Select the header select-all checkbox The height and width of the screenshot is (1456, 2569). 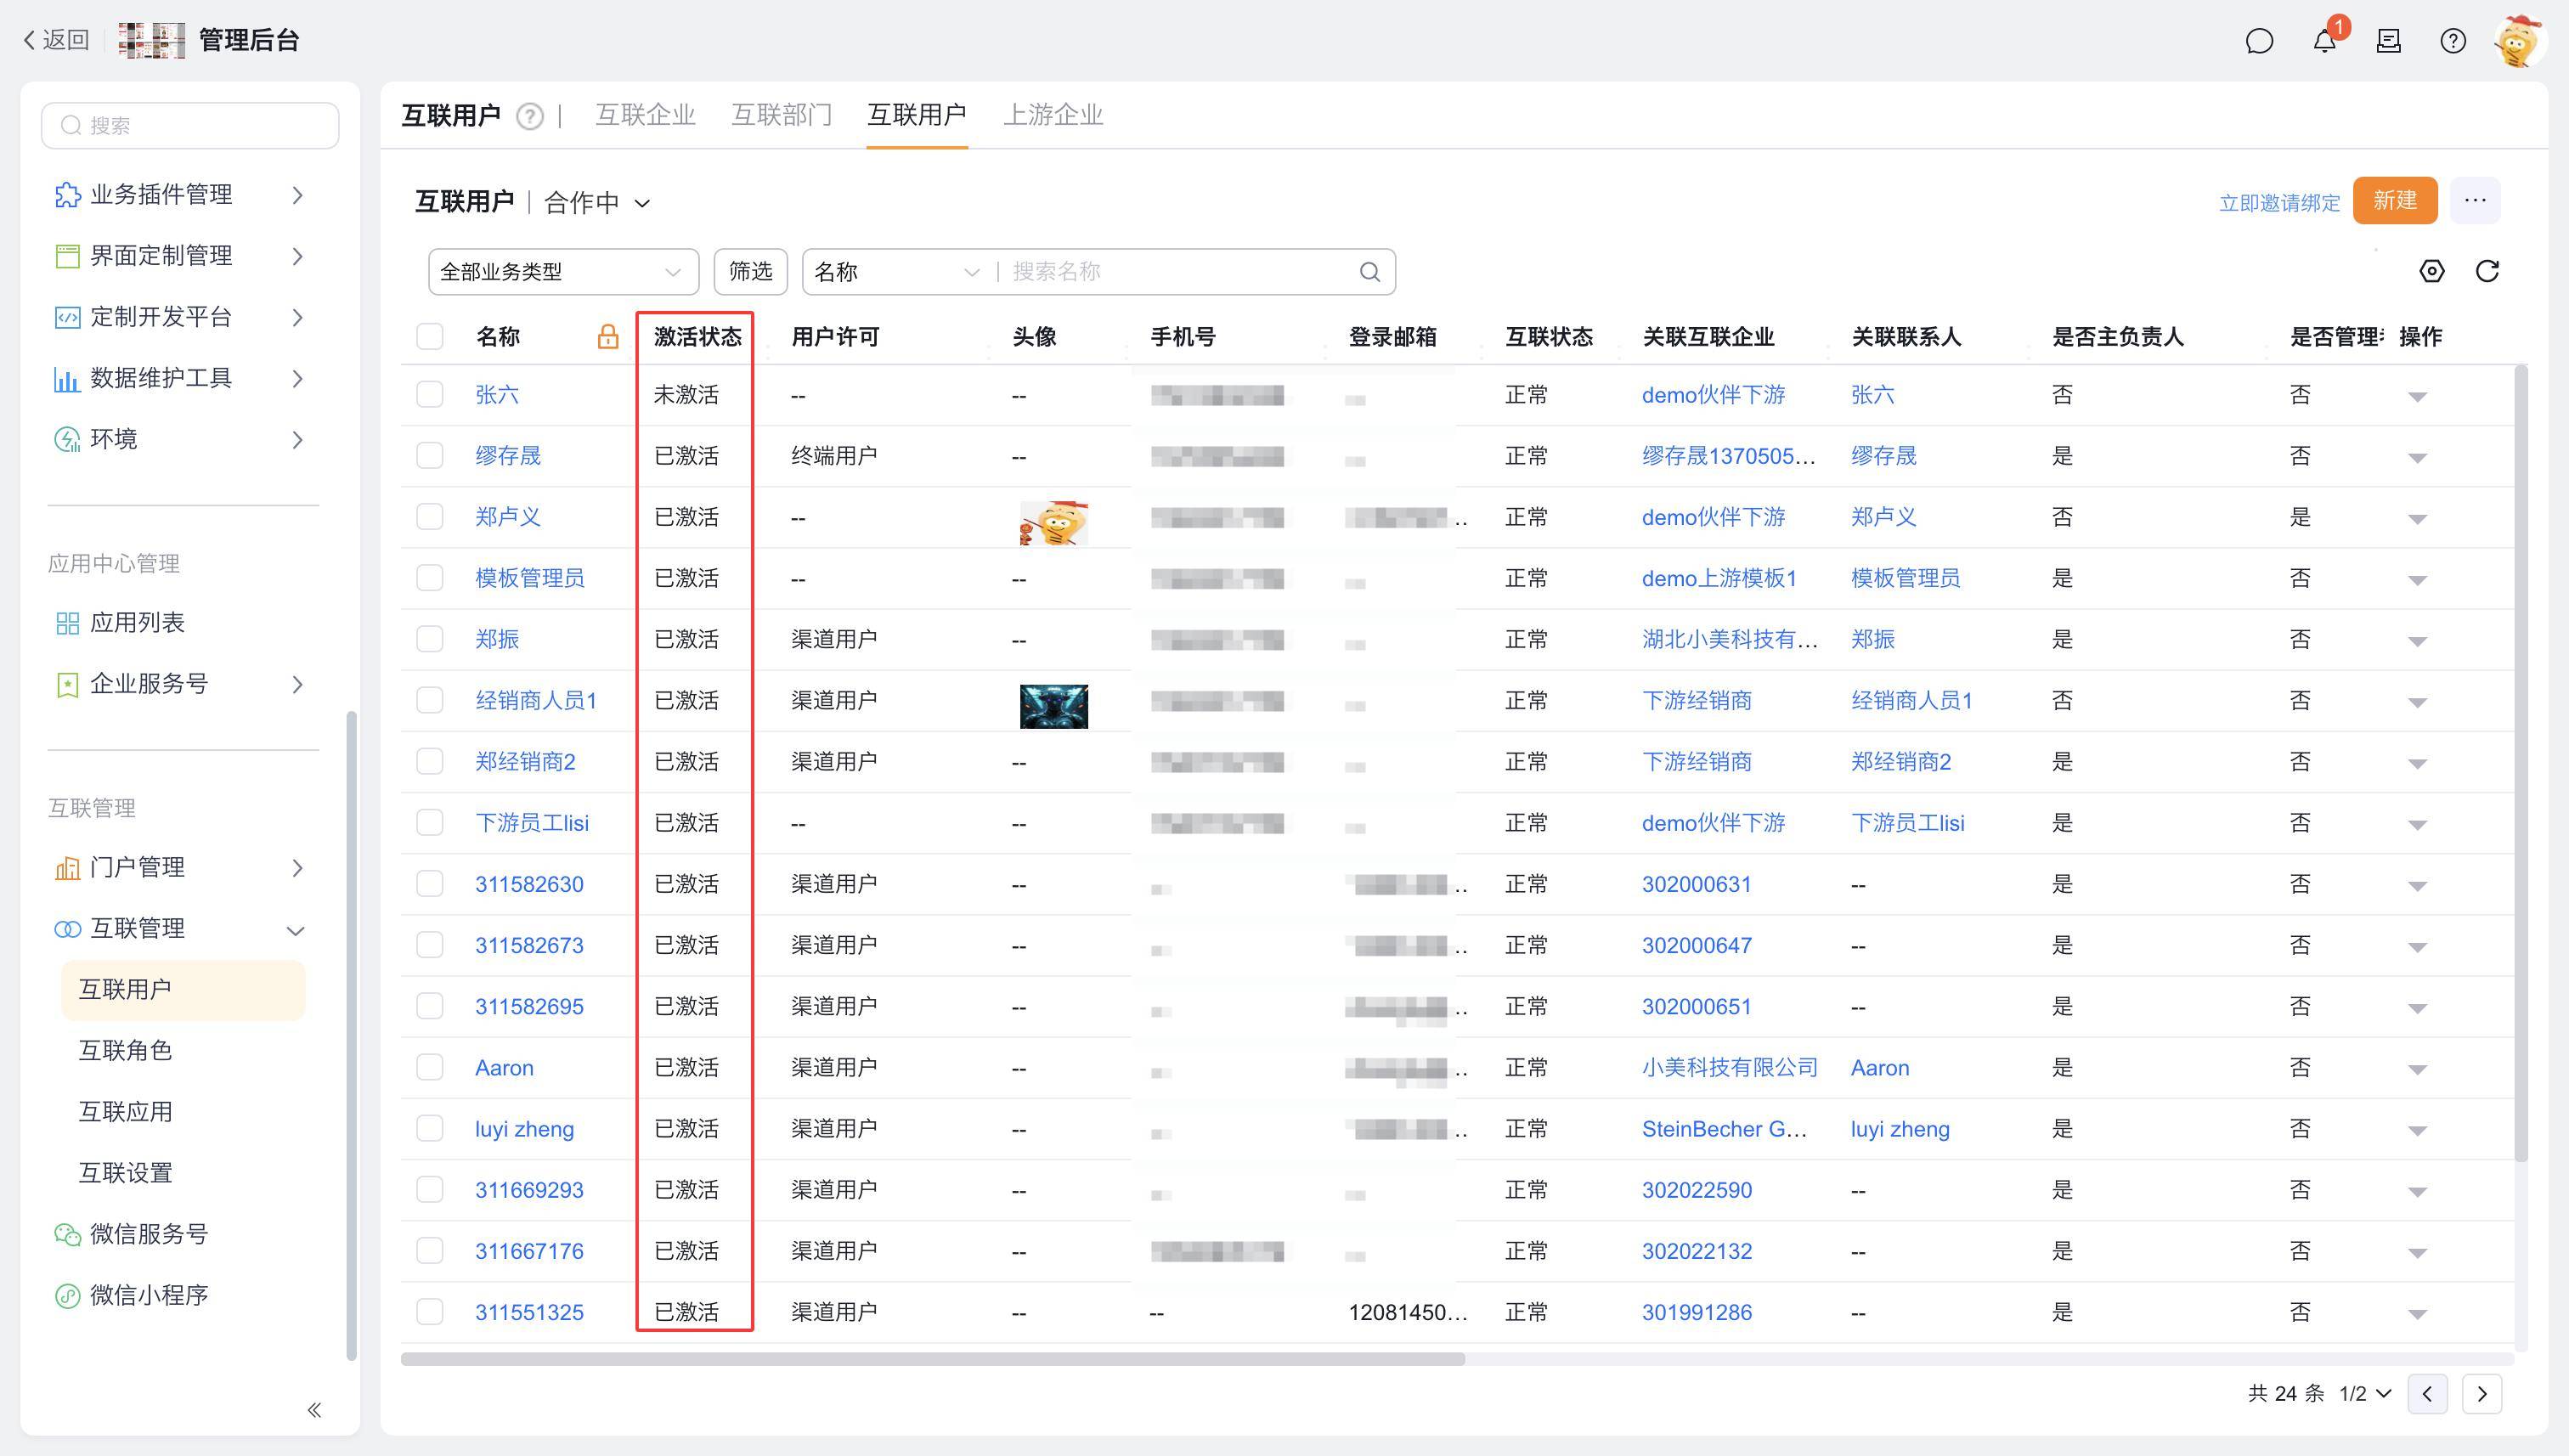click(x=430, y=337)
